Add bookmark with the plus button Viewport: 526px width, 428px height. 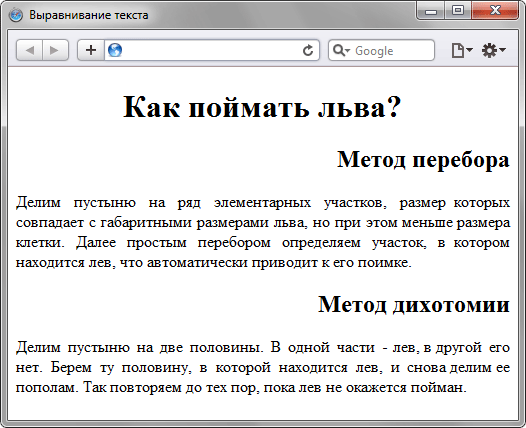click(x=91, y=50)
